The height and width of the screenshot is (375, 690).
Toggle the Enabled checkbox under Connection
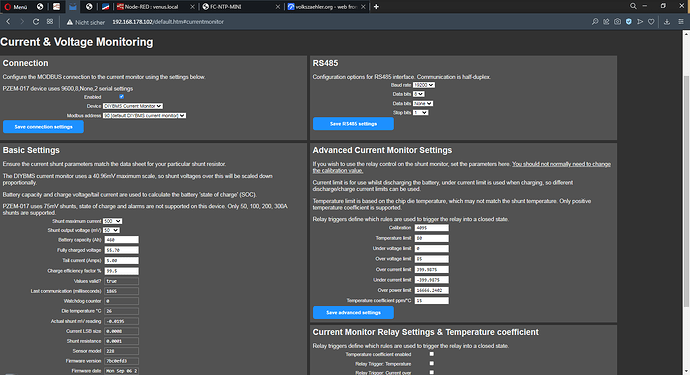121,97
